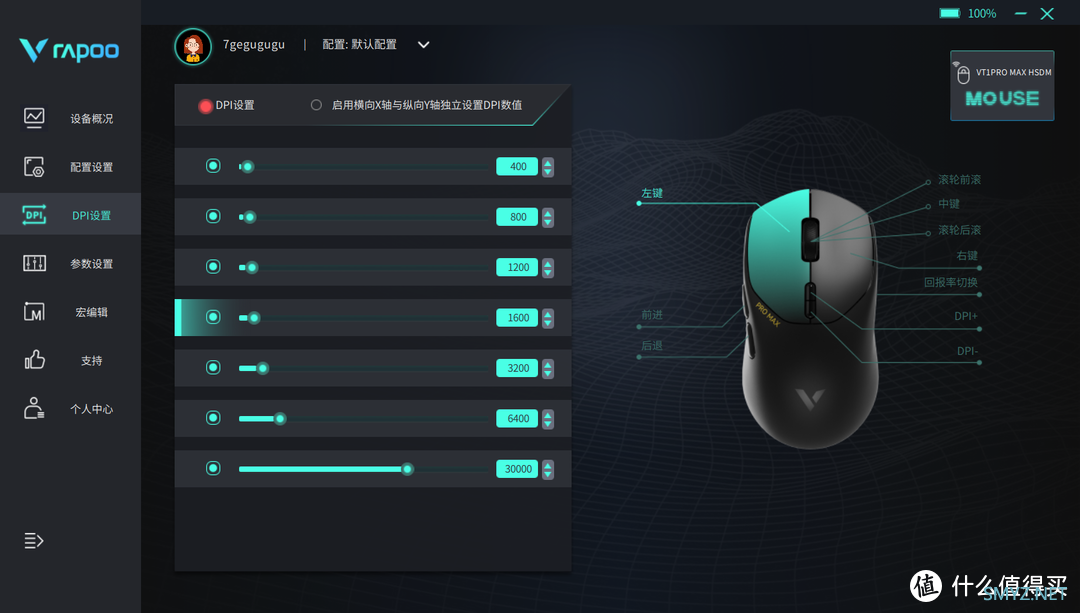The image size is (1080, 613).
Task: Click the 左键 button label
Action: [652, 193]
